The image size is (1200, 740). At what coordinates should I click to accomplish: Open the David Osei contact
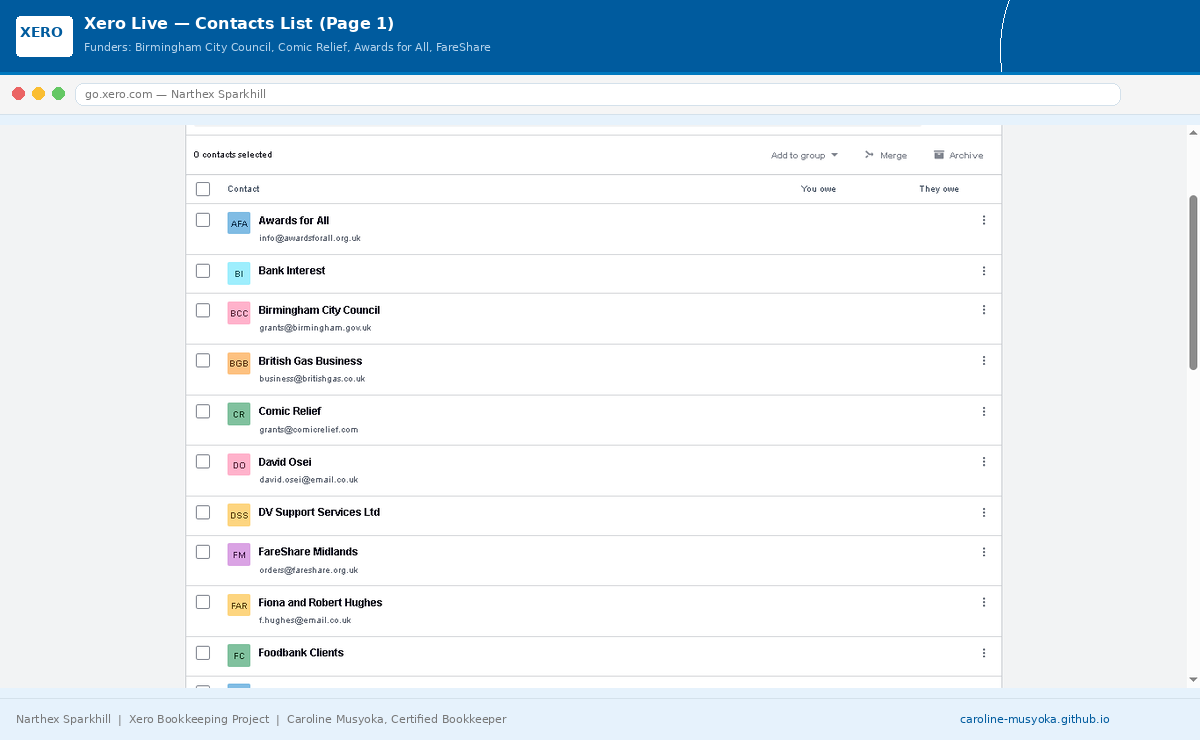pyautogui.click(x=284, y=462)
